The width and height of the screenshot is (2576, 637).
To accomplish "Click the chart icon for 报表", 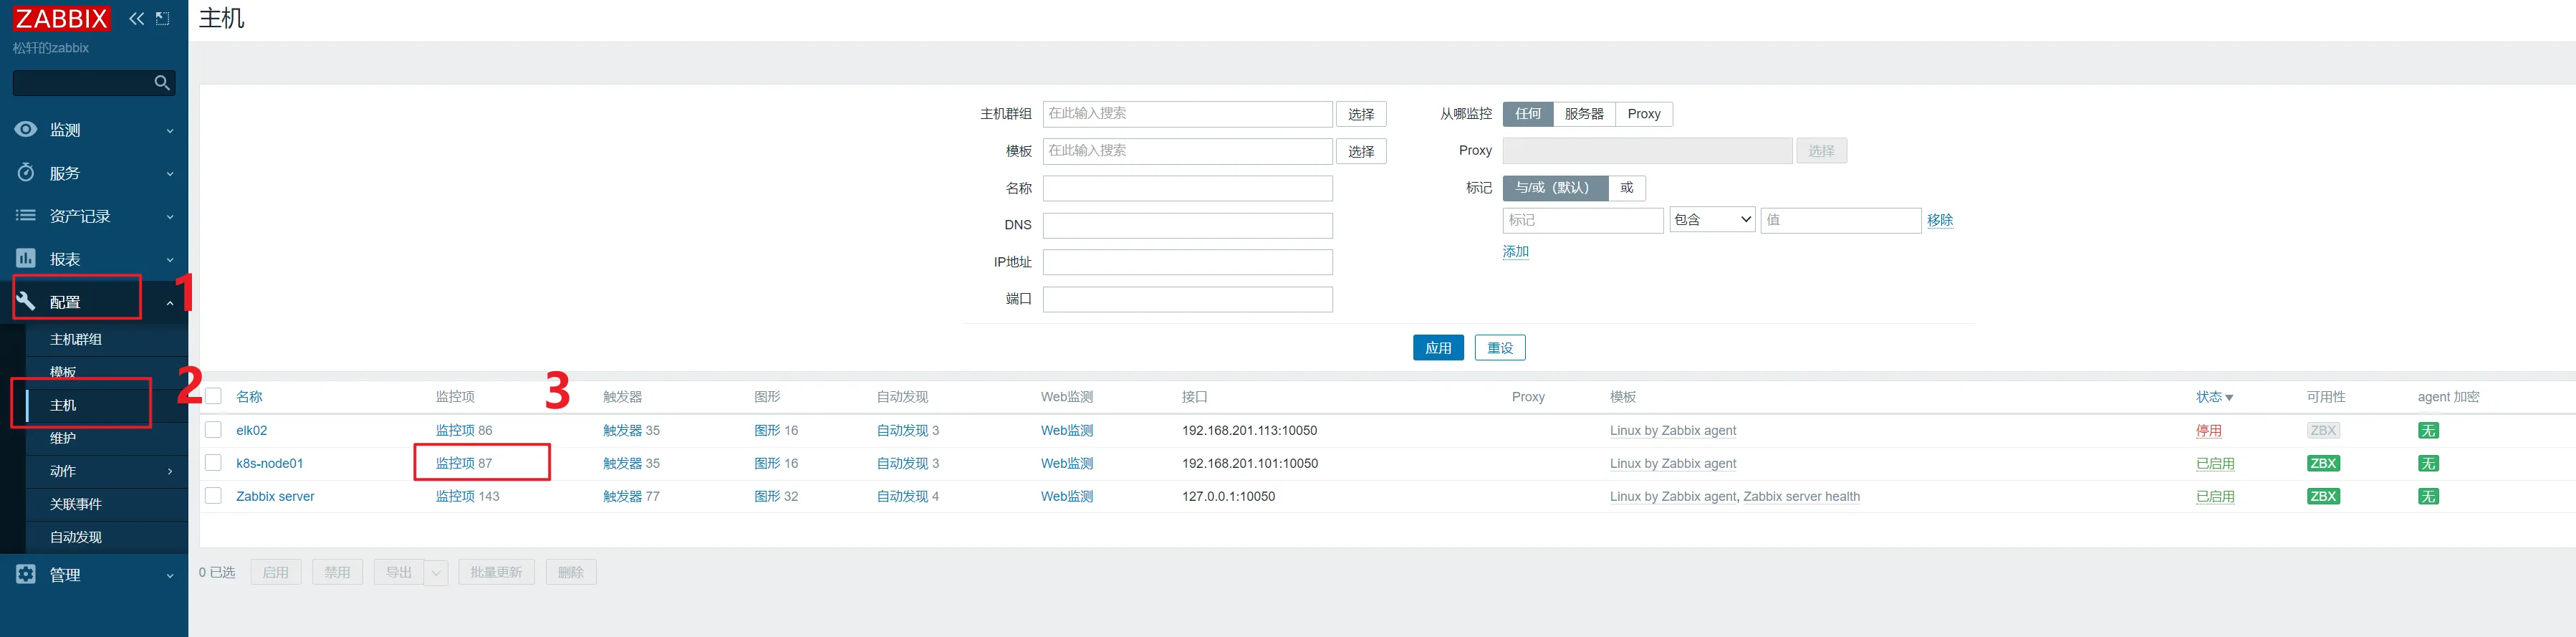I will (26, 258).
